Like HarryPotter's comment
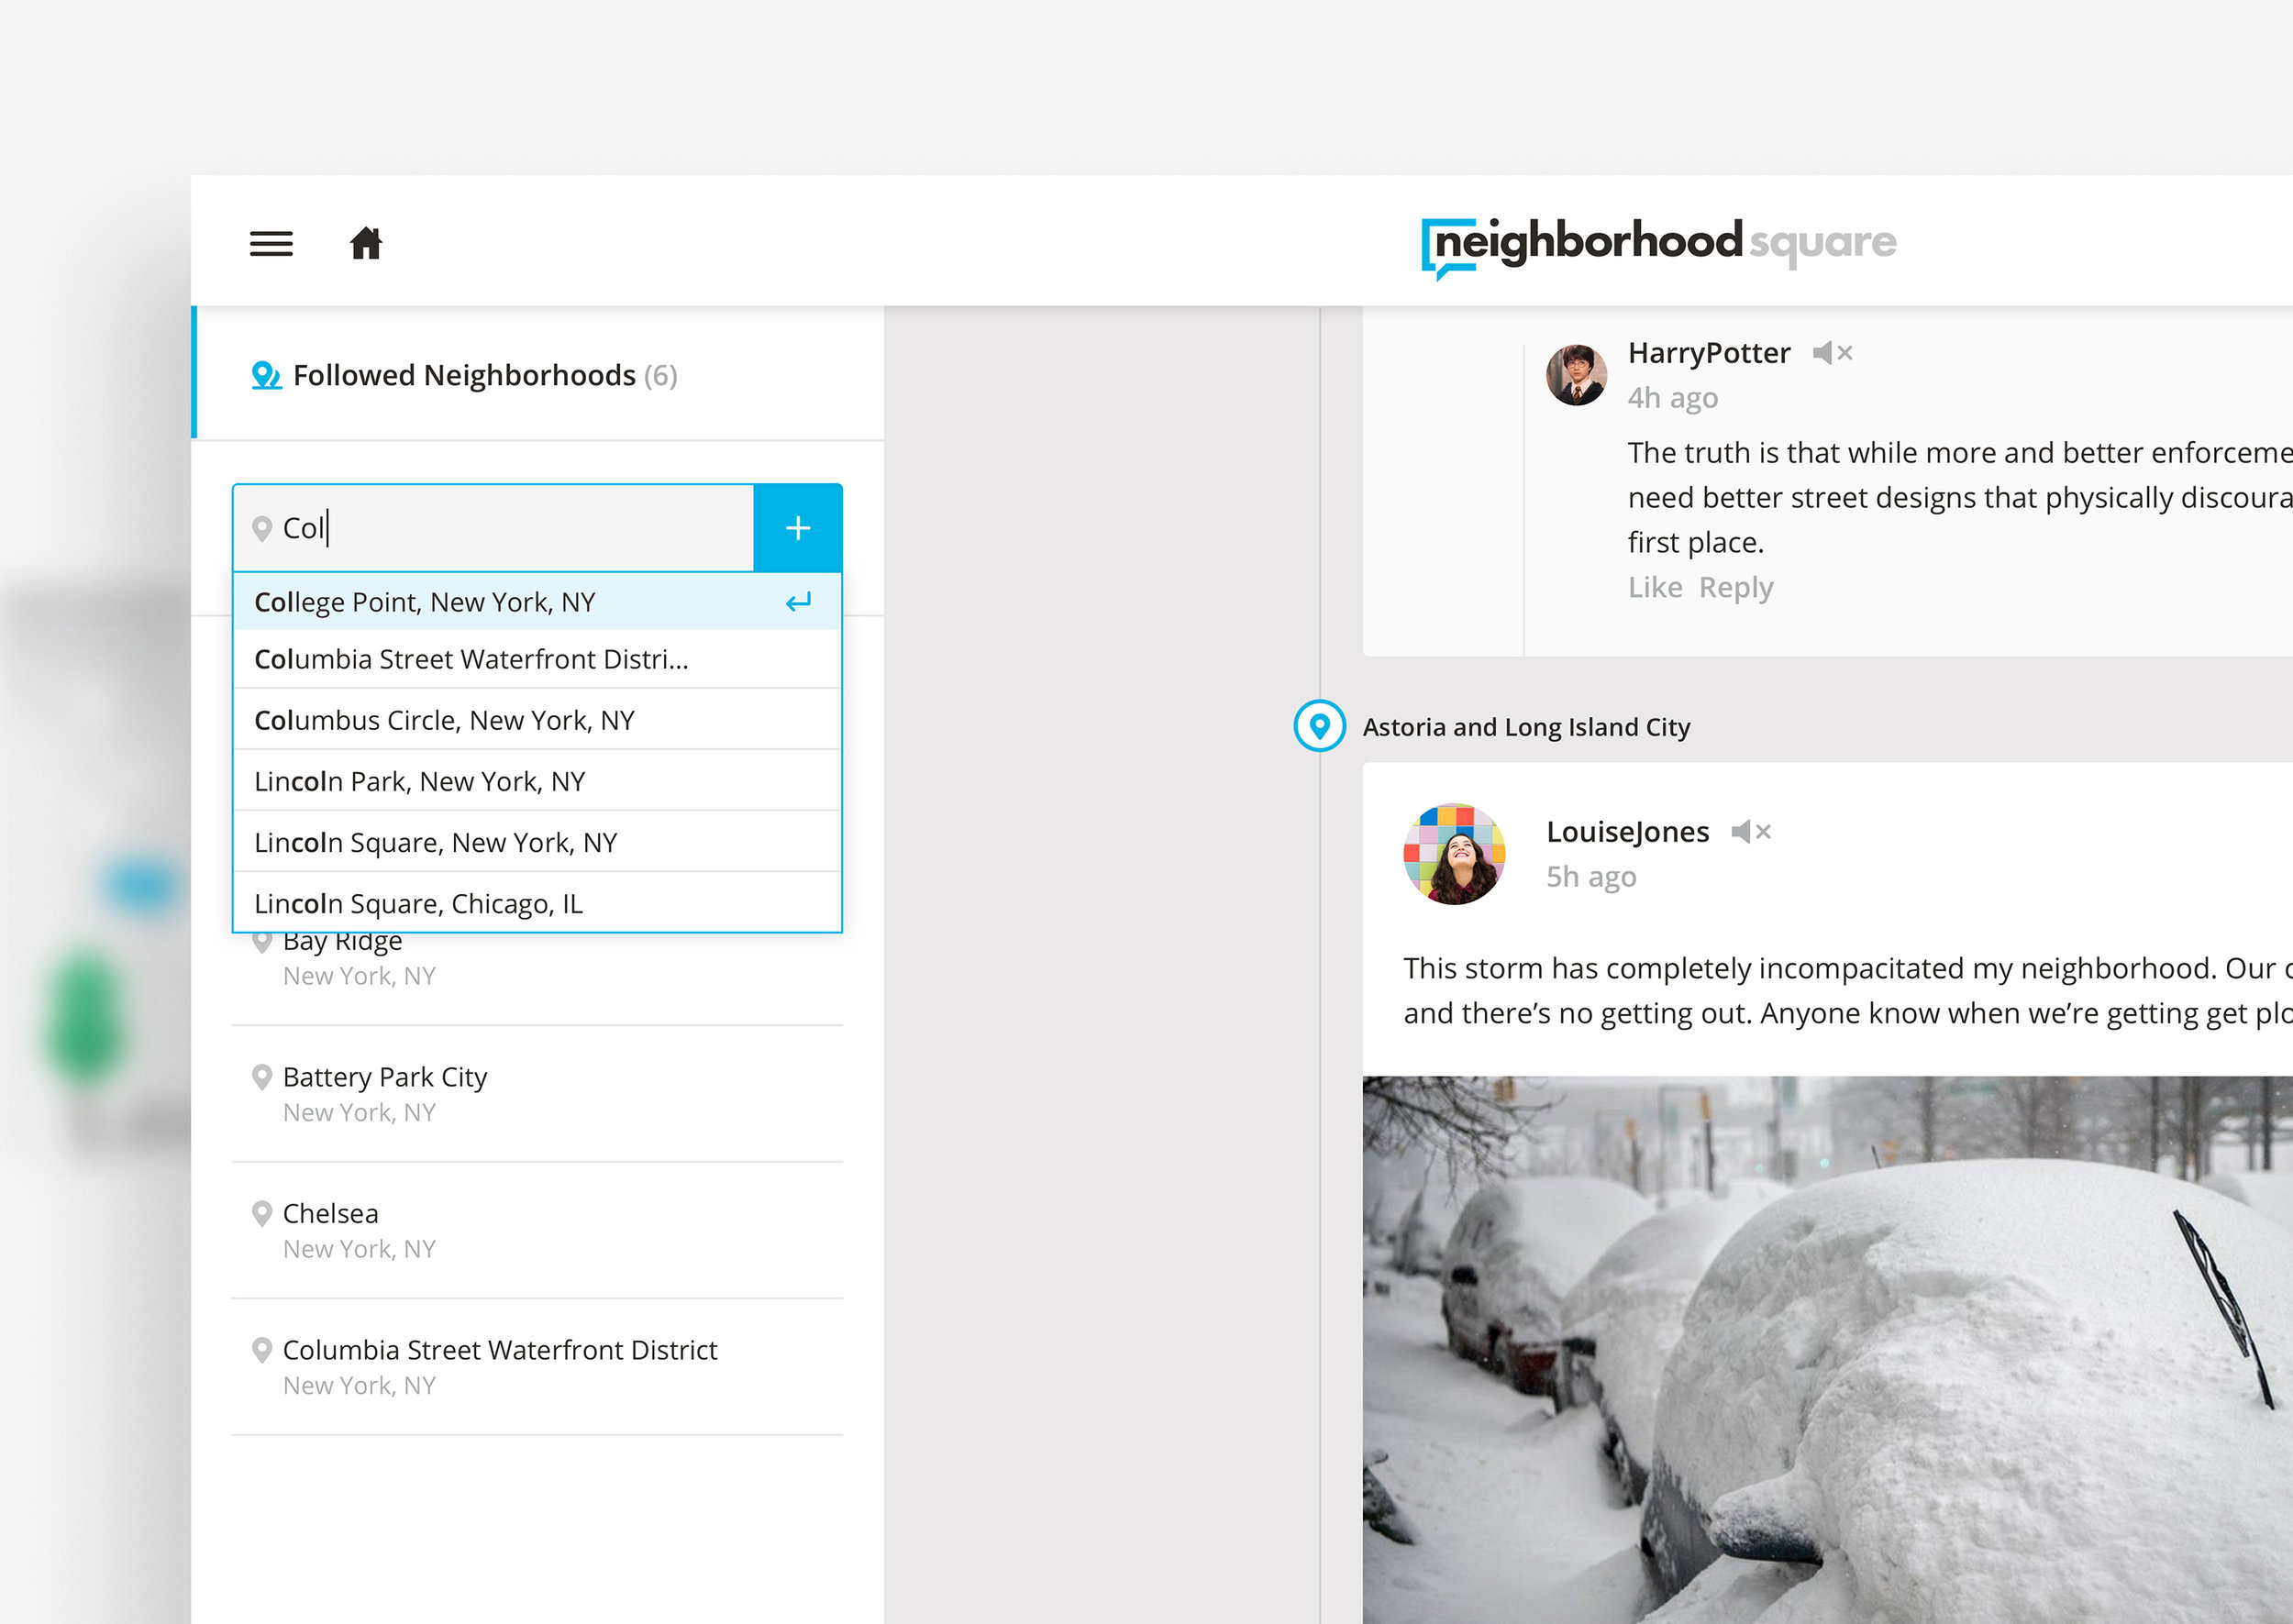This screenshot has width=2293, height=1624. coord(1655,587)
